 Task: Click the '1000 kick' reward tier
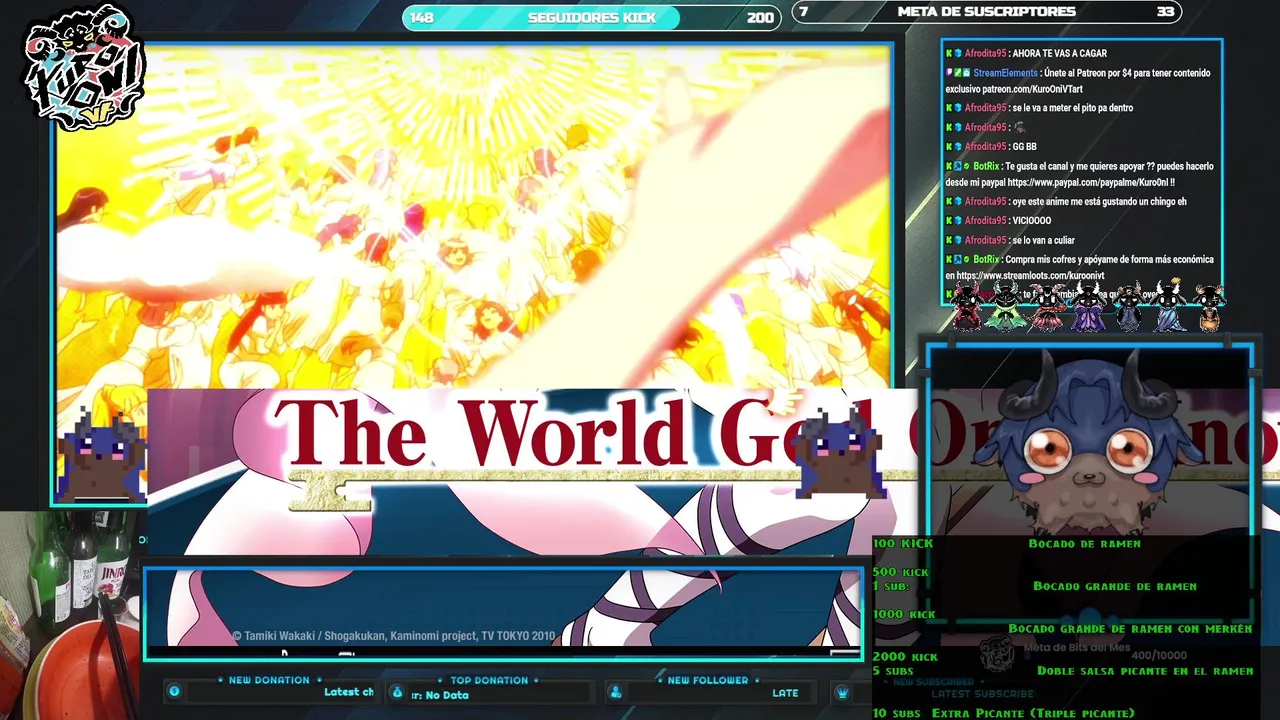904,614
